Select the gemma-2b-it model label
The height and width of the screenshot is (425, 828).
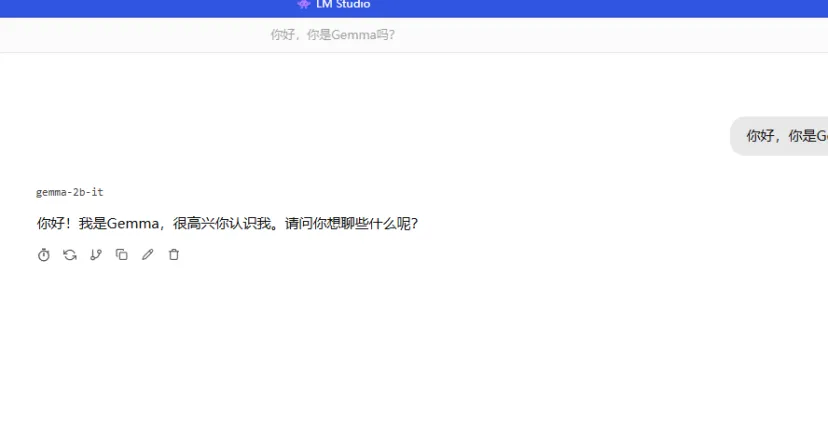(70, 192)
